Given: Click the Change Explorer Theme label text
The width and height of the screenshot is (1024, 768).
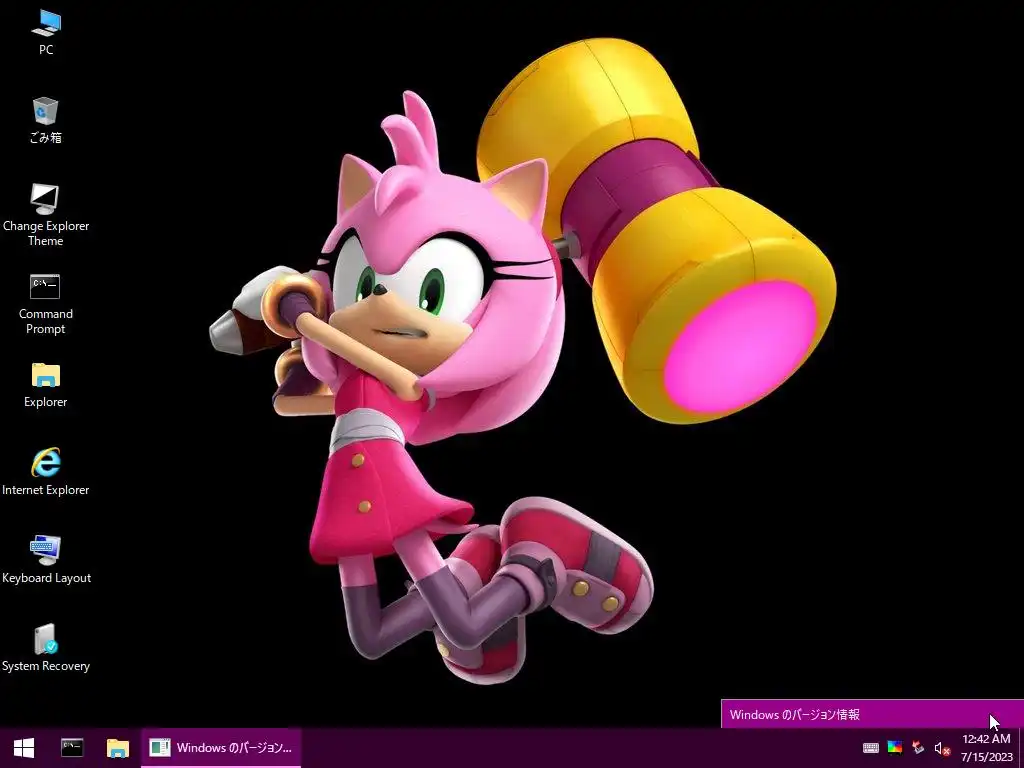Looking at the screenshot, I should click(46, 233).
